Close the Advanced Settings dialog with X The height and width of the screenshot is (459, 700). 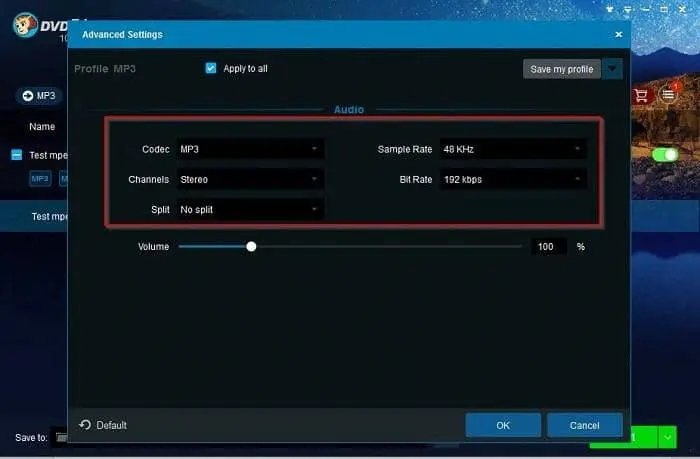click(x=619, y=34)
